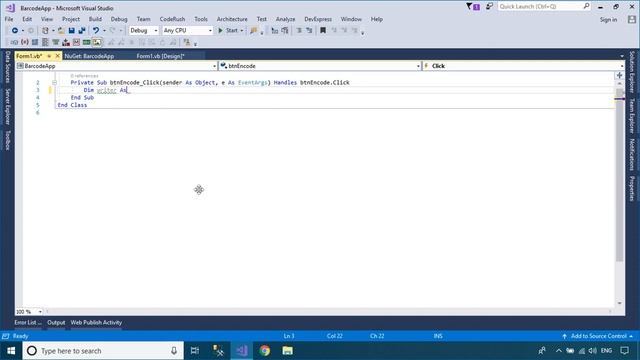Click the editor vertical scrollbar thumb
640x360 pixels.
click(620, 176)
